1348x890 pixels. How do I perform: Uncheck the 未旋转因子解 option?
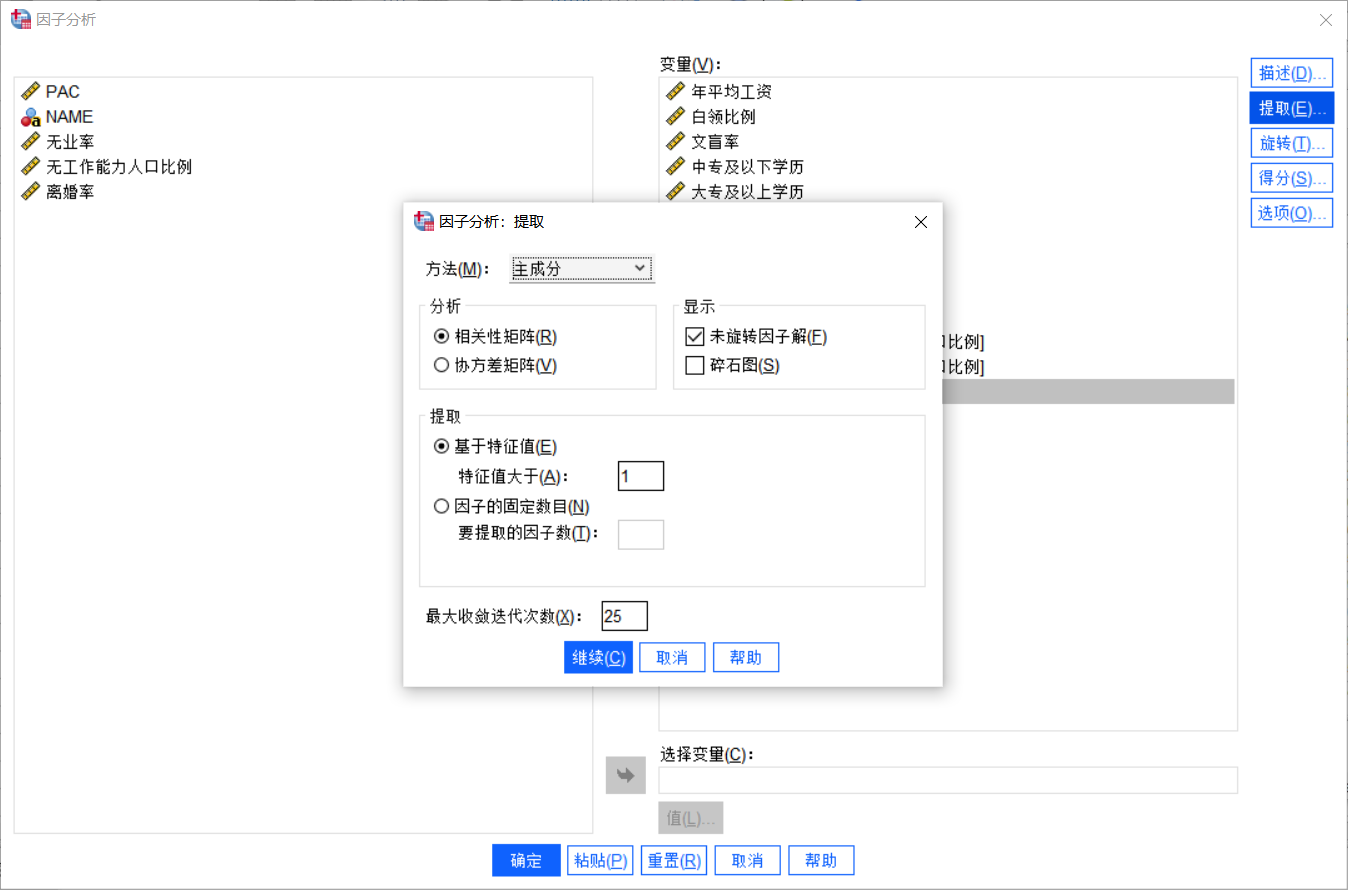point(694,336)
